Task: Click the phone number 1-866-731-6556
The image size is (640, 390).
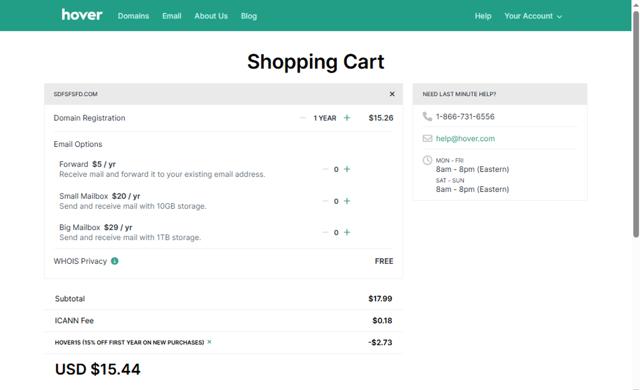Action: [x=465, y=117]
